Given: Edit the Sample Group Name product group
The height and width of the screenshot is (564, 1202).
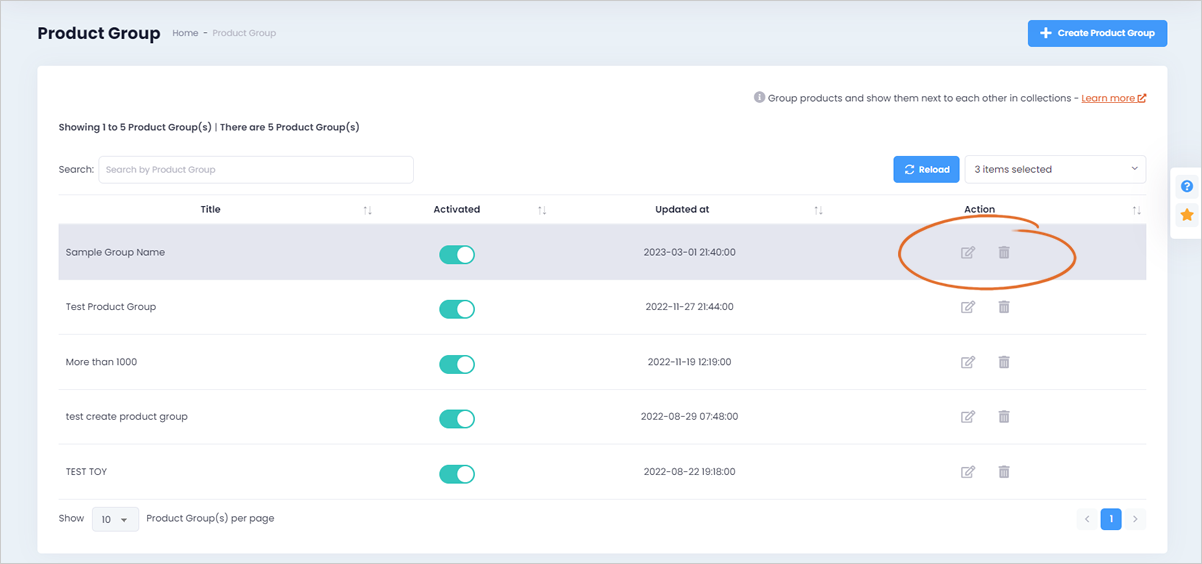Looking at the screenshot, I should (x=967, y=252).
